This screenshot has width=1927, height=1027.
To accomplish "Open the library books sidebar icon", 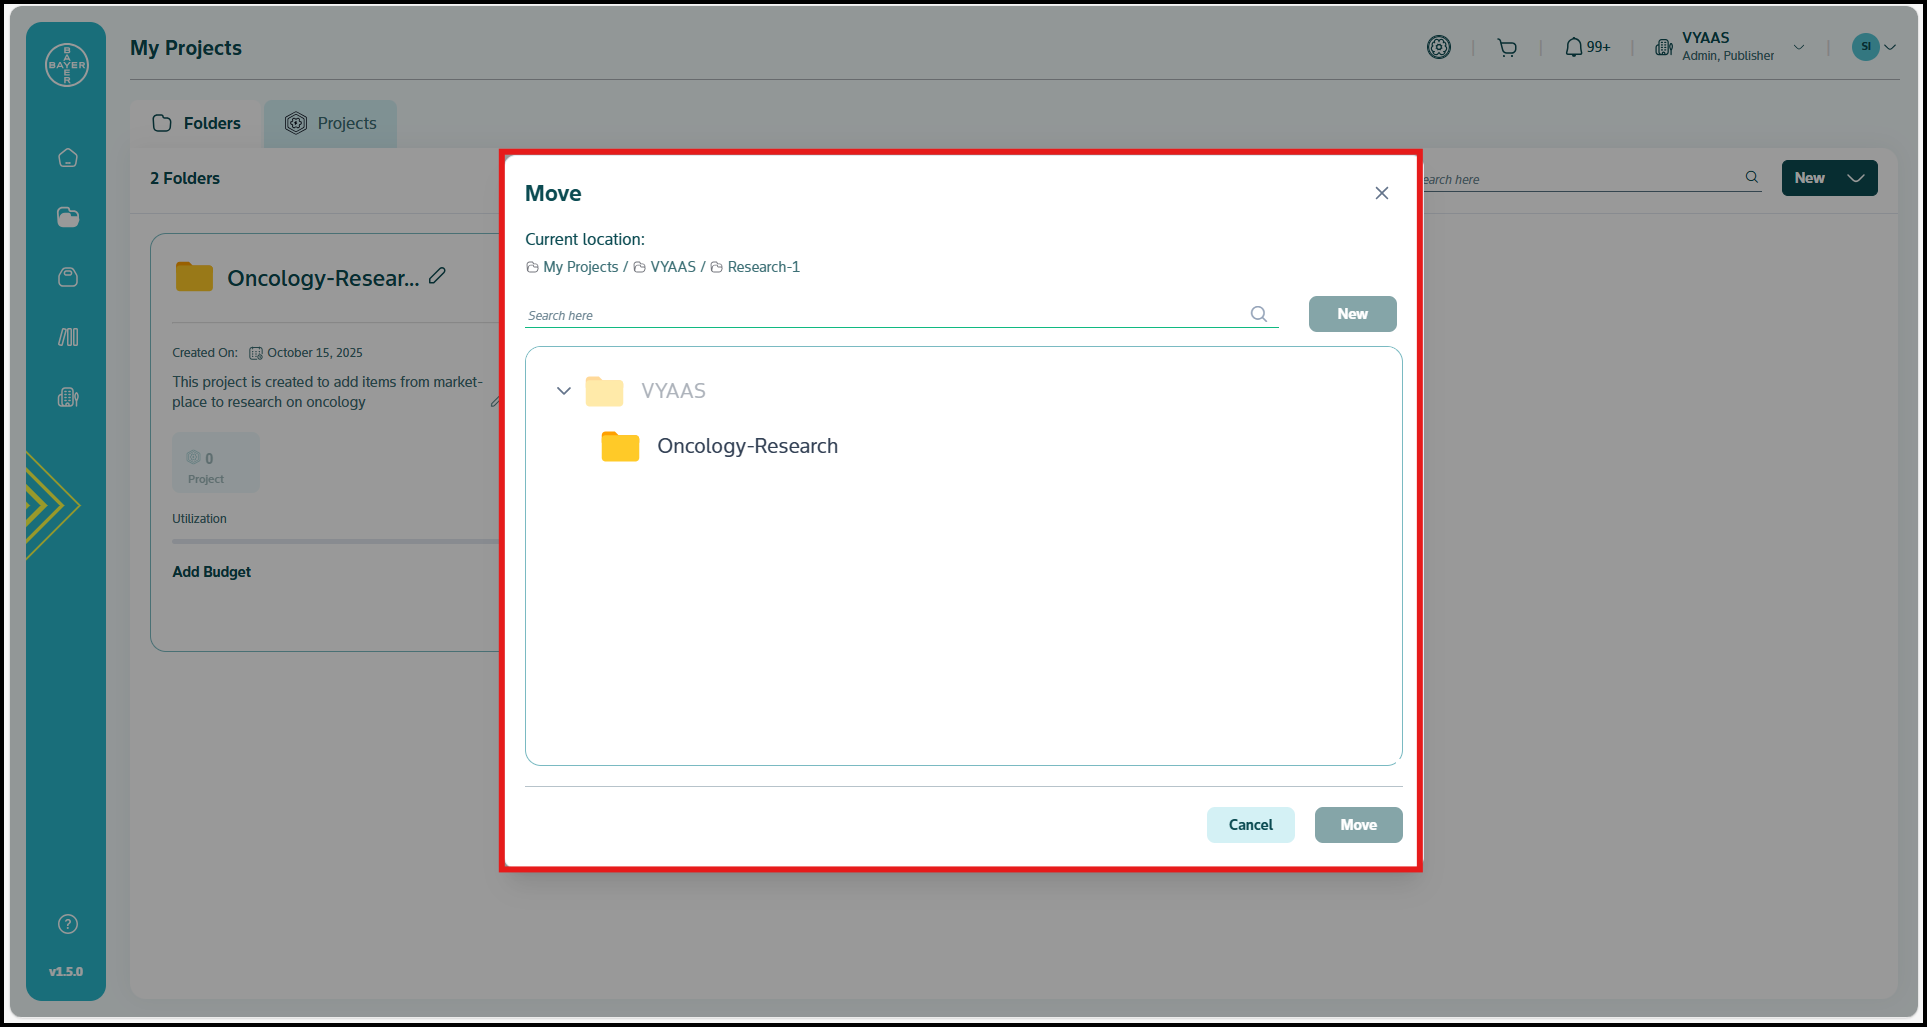I will point(68,337).
